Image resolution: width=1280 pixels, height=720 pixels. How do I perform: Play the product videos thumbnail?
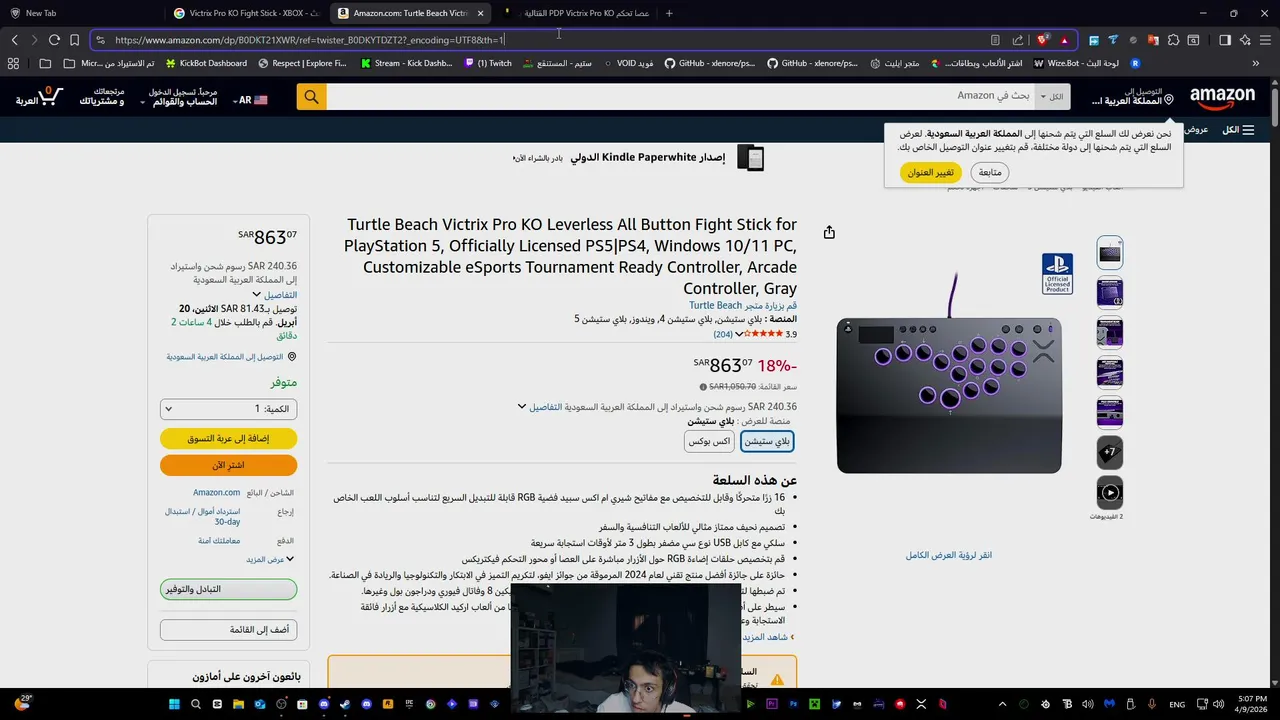coord(1110,493)
